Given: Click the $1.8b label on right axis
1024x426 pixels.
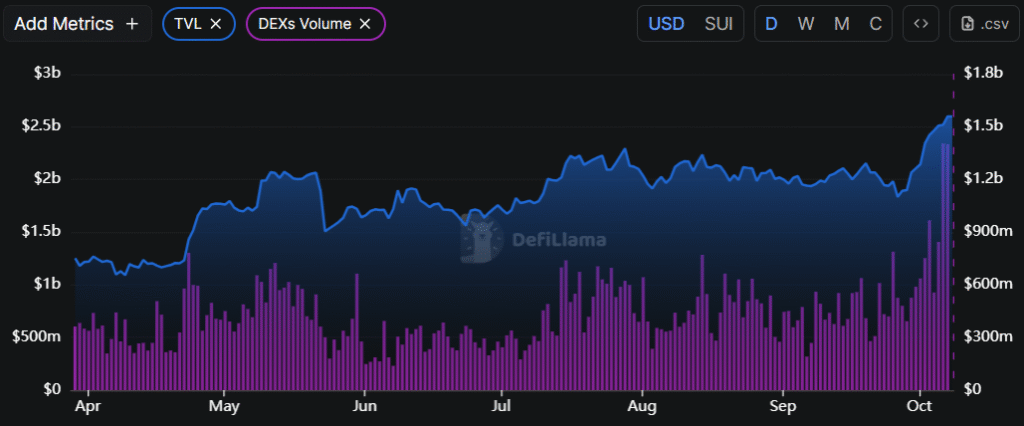Looking at the screenshot, I should pos(982,73).
